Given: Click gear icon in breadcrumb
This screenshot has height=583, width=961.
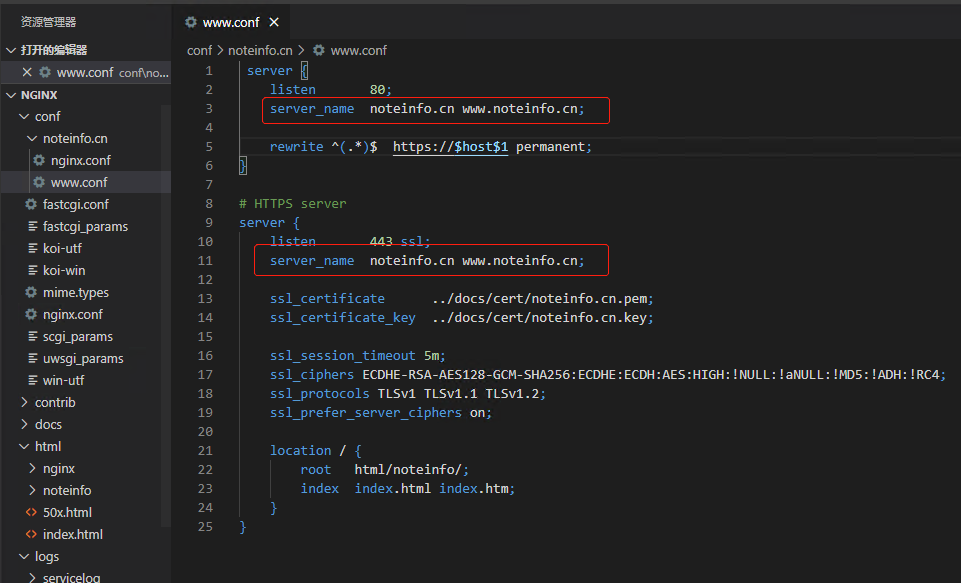Looking at the screenshot, I should coord(319,50).
